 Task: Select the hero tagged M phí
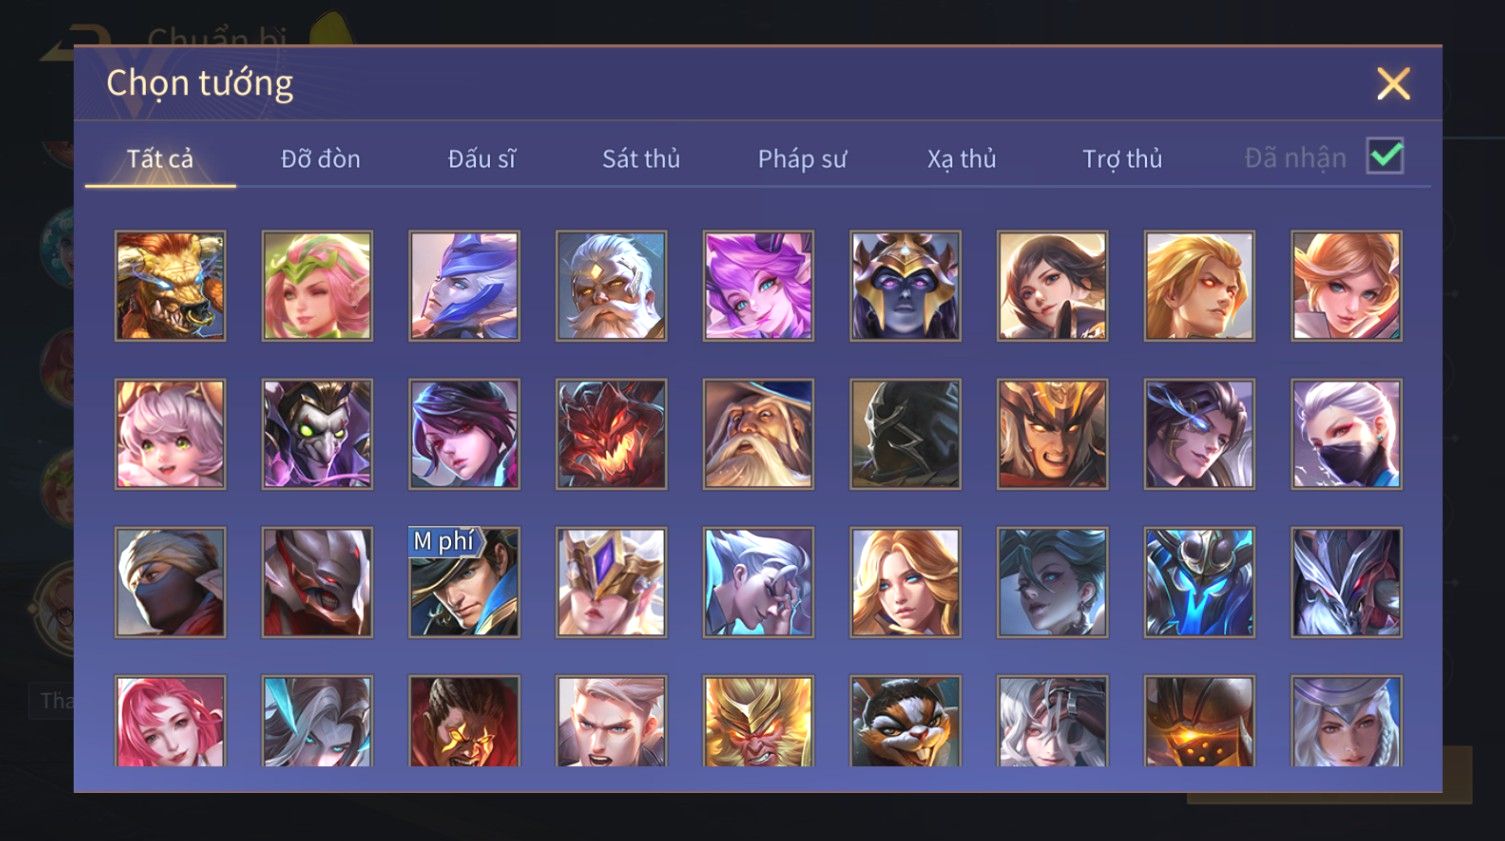tap(464, 582)
